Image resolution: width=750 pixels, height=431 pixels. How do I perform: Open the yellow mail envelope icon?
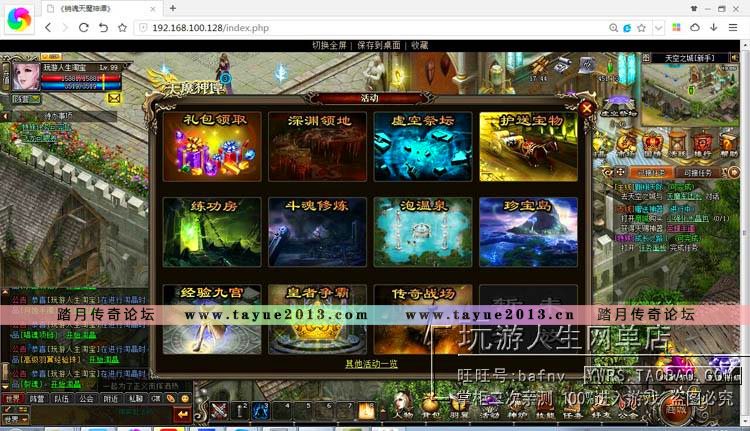click(x=114, y=99)
